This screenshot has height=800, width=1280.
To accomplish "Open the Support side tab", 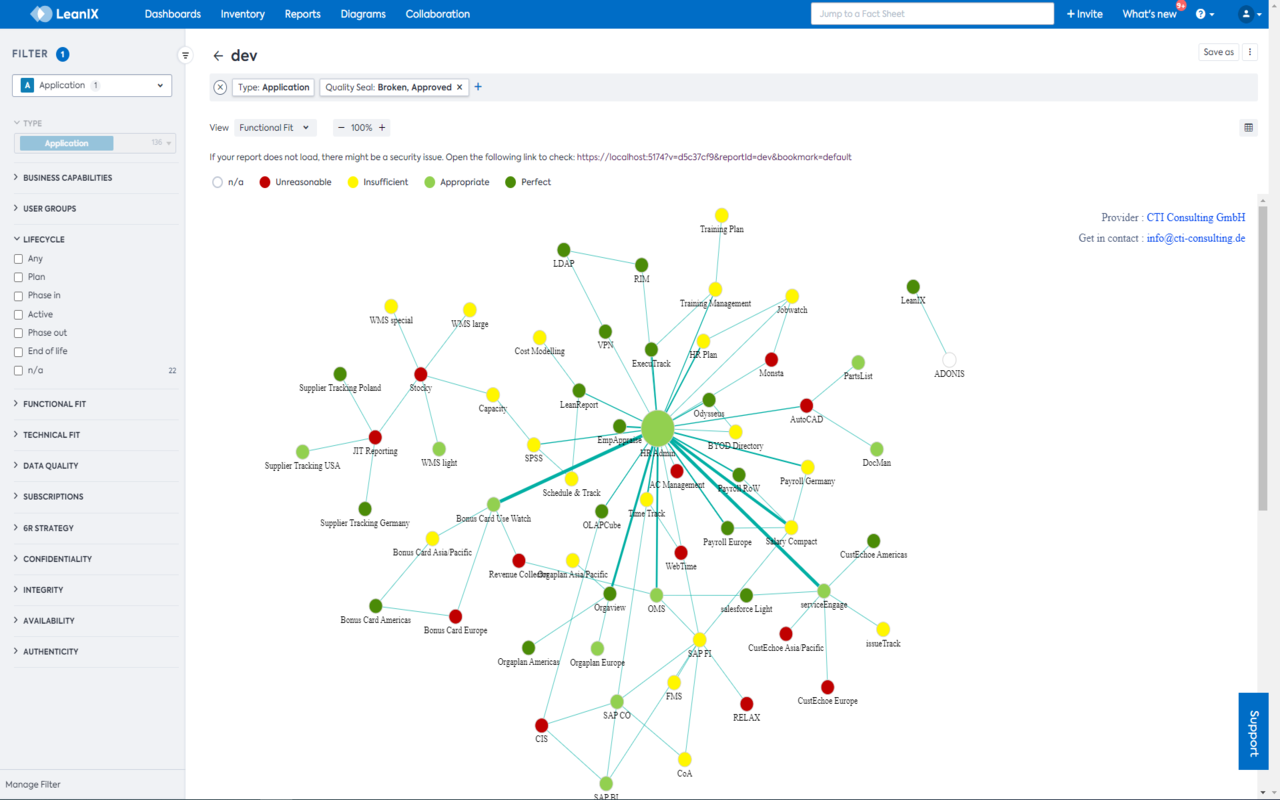I will pyautogui.click(x=1253, y=731).
